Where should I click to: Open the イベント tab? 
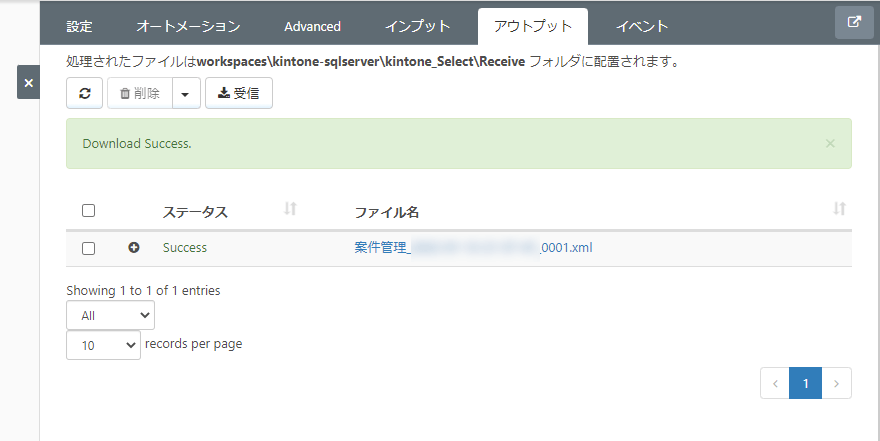pos(642,26)
